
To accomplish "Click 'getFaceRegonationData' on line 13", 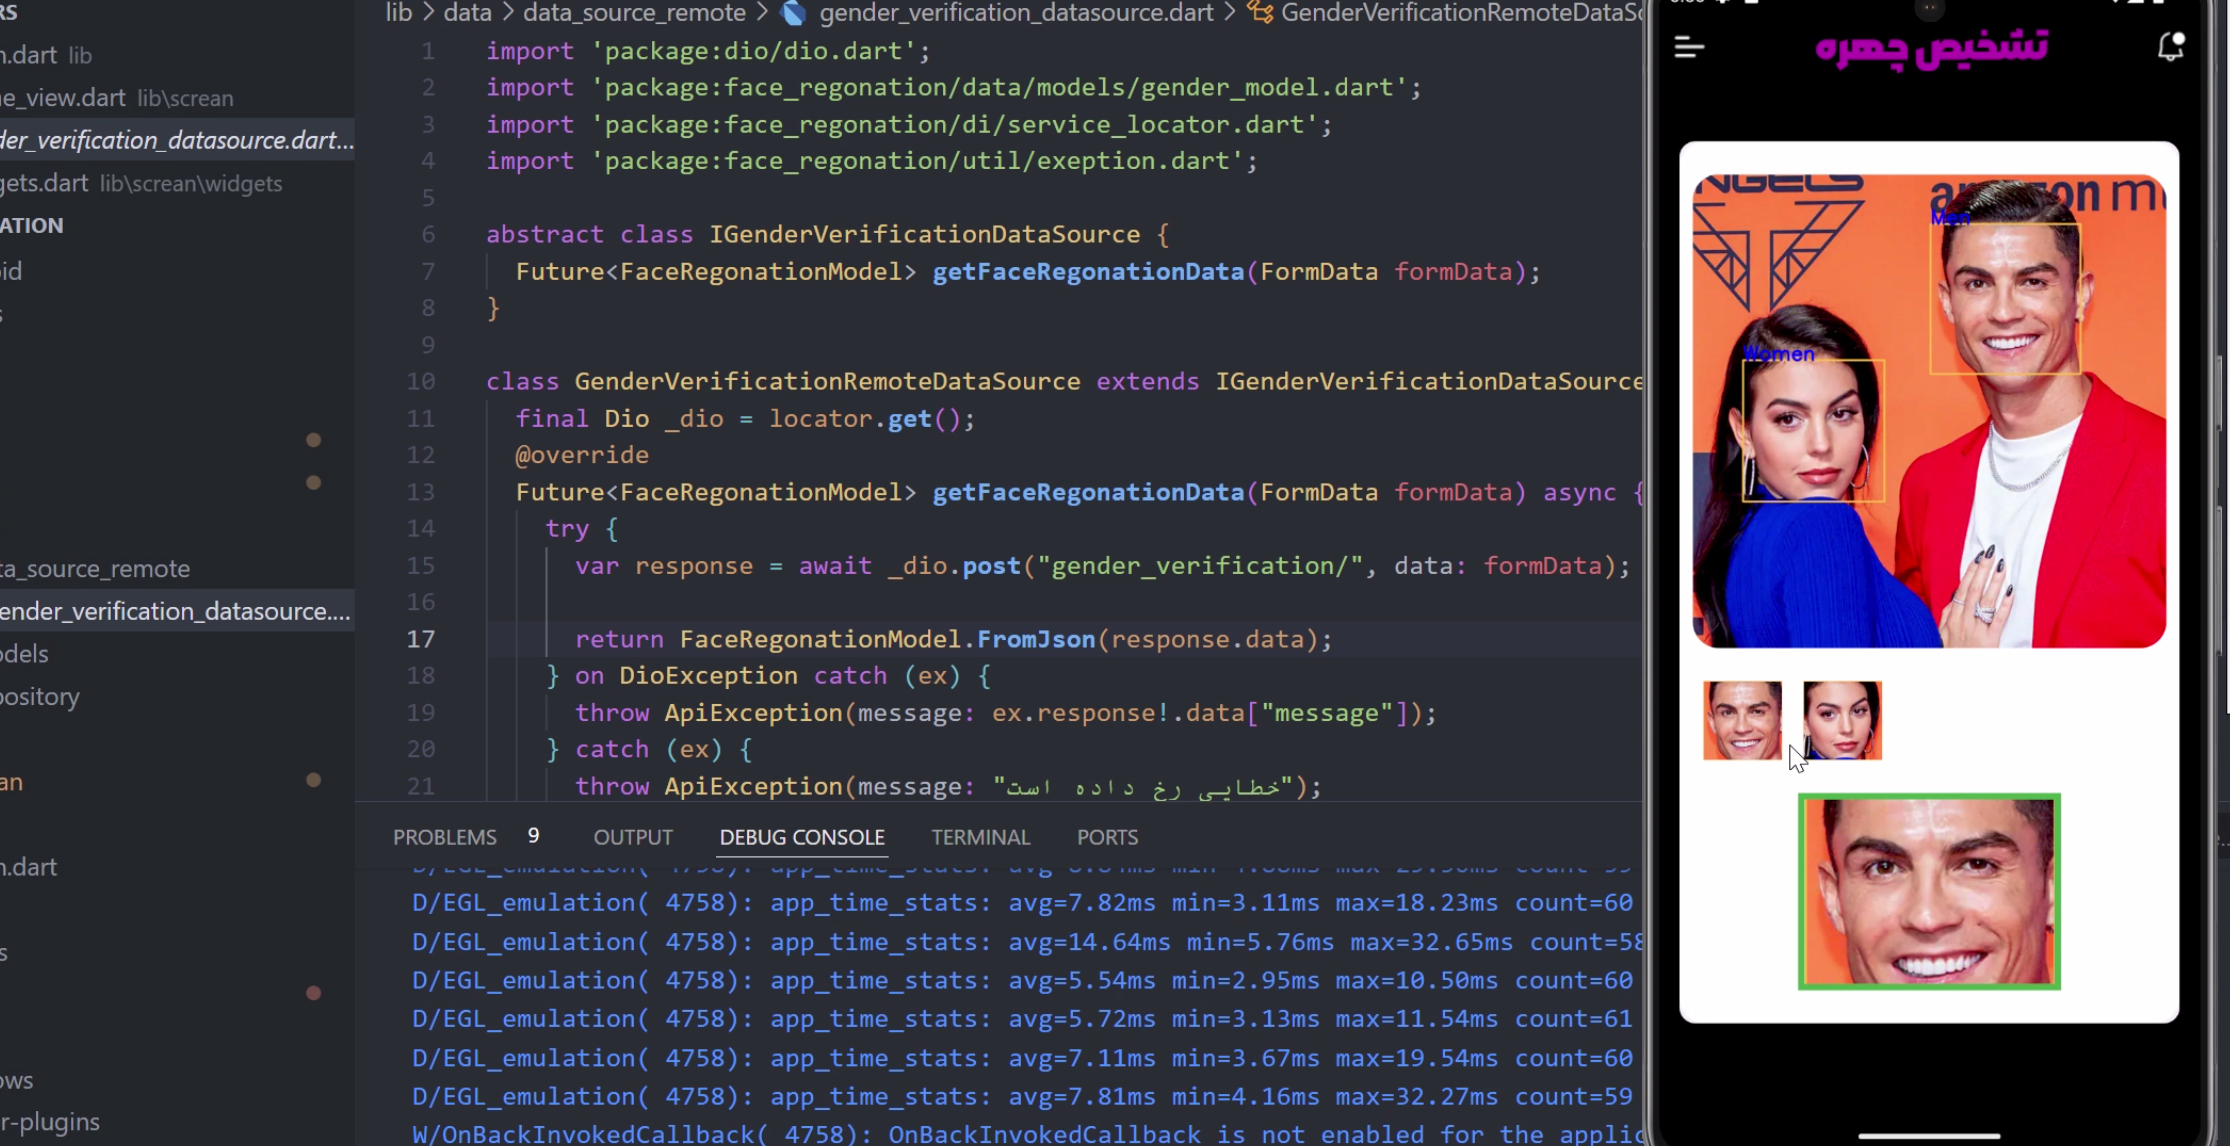I will (x=1088, y=492).
